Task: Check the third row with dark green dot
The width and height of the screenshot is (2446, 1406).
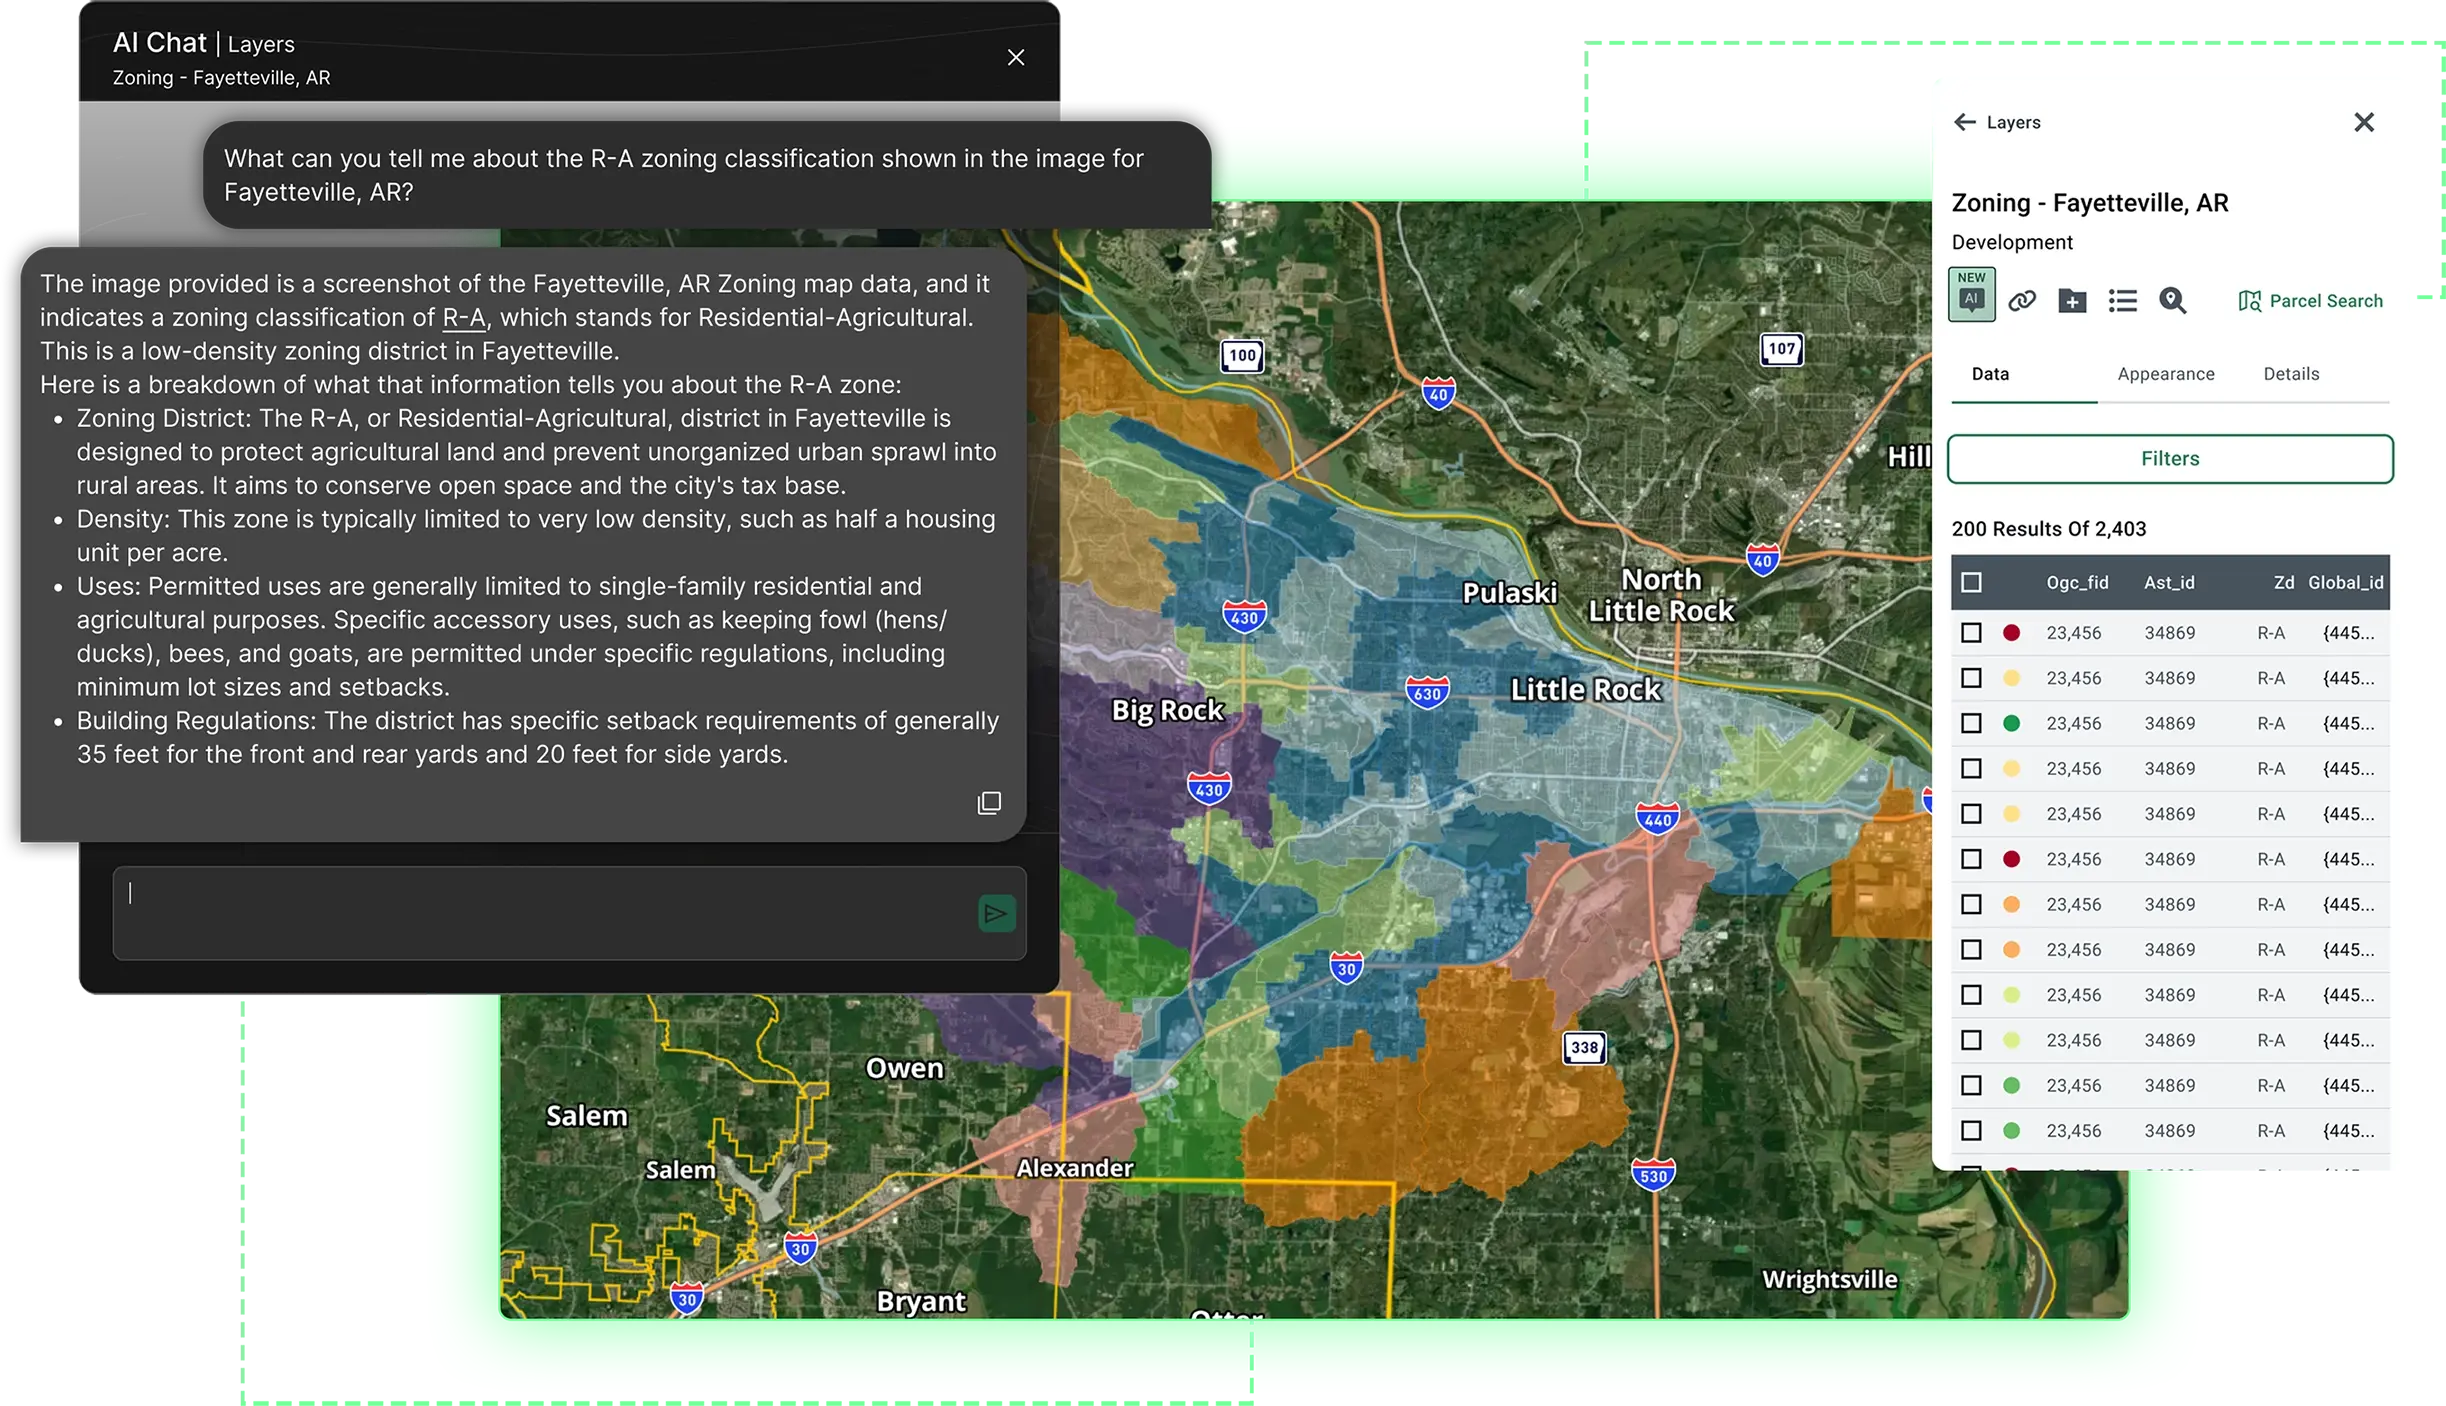Action: [1971, 723]
